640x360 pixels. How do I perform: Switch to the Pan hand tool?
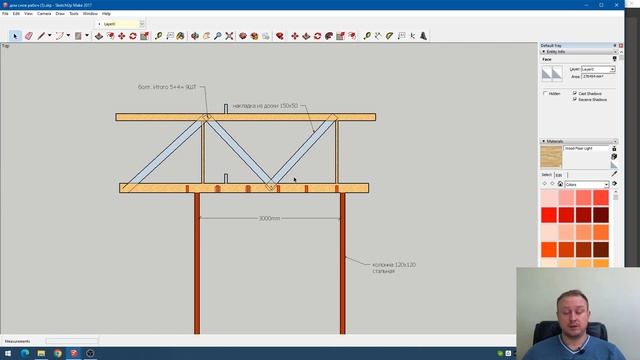point(207,36)
